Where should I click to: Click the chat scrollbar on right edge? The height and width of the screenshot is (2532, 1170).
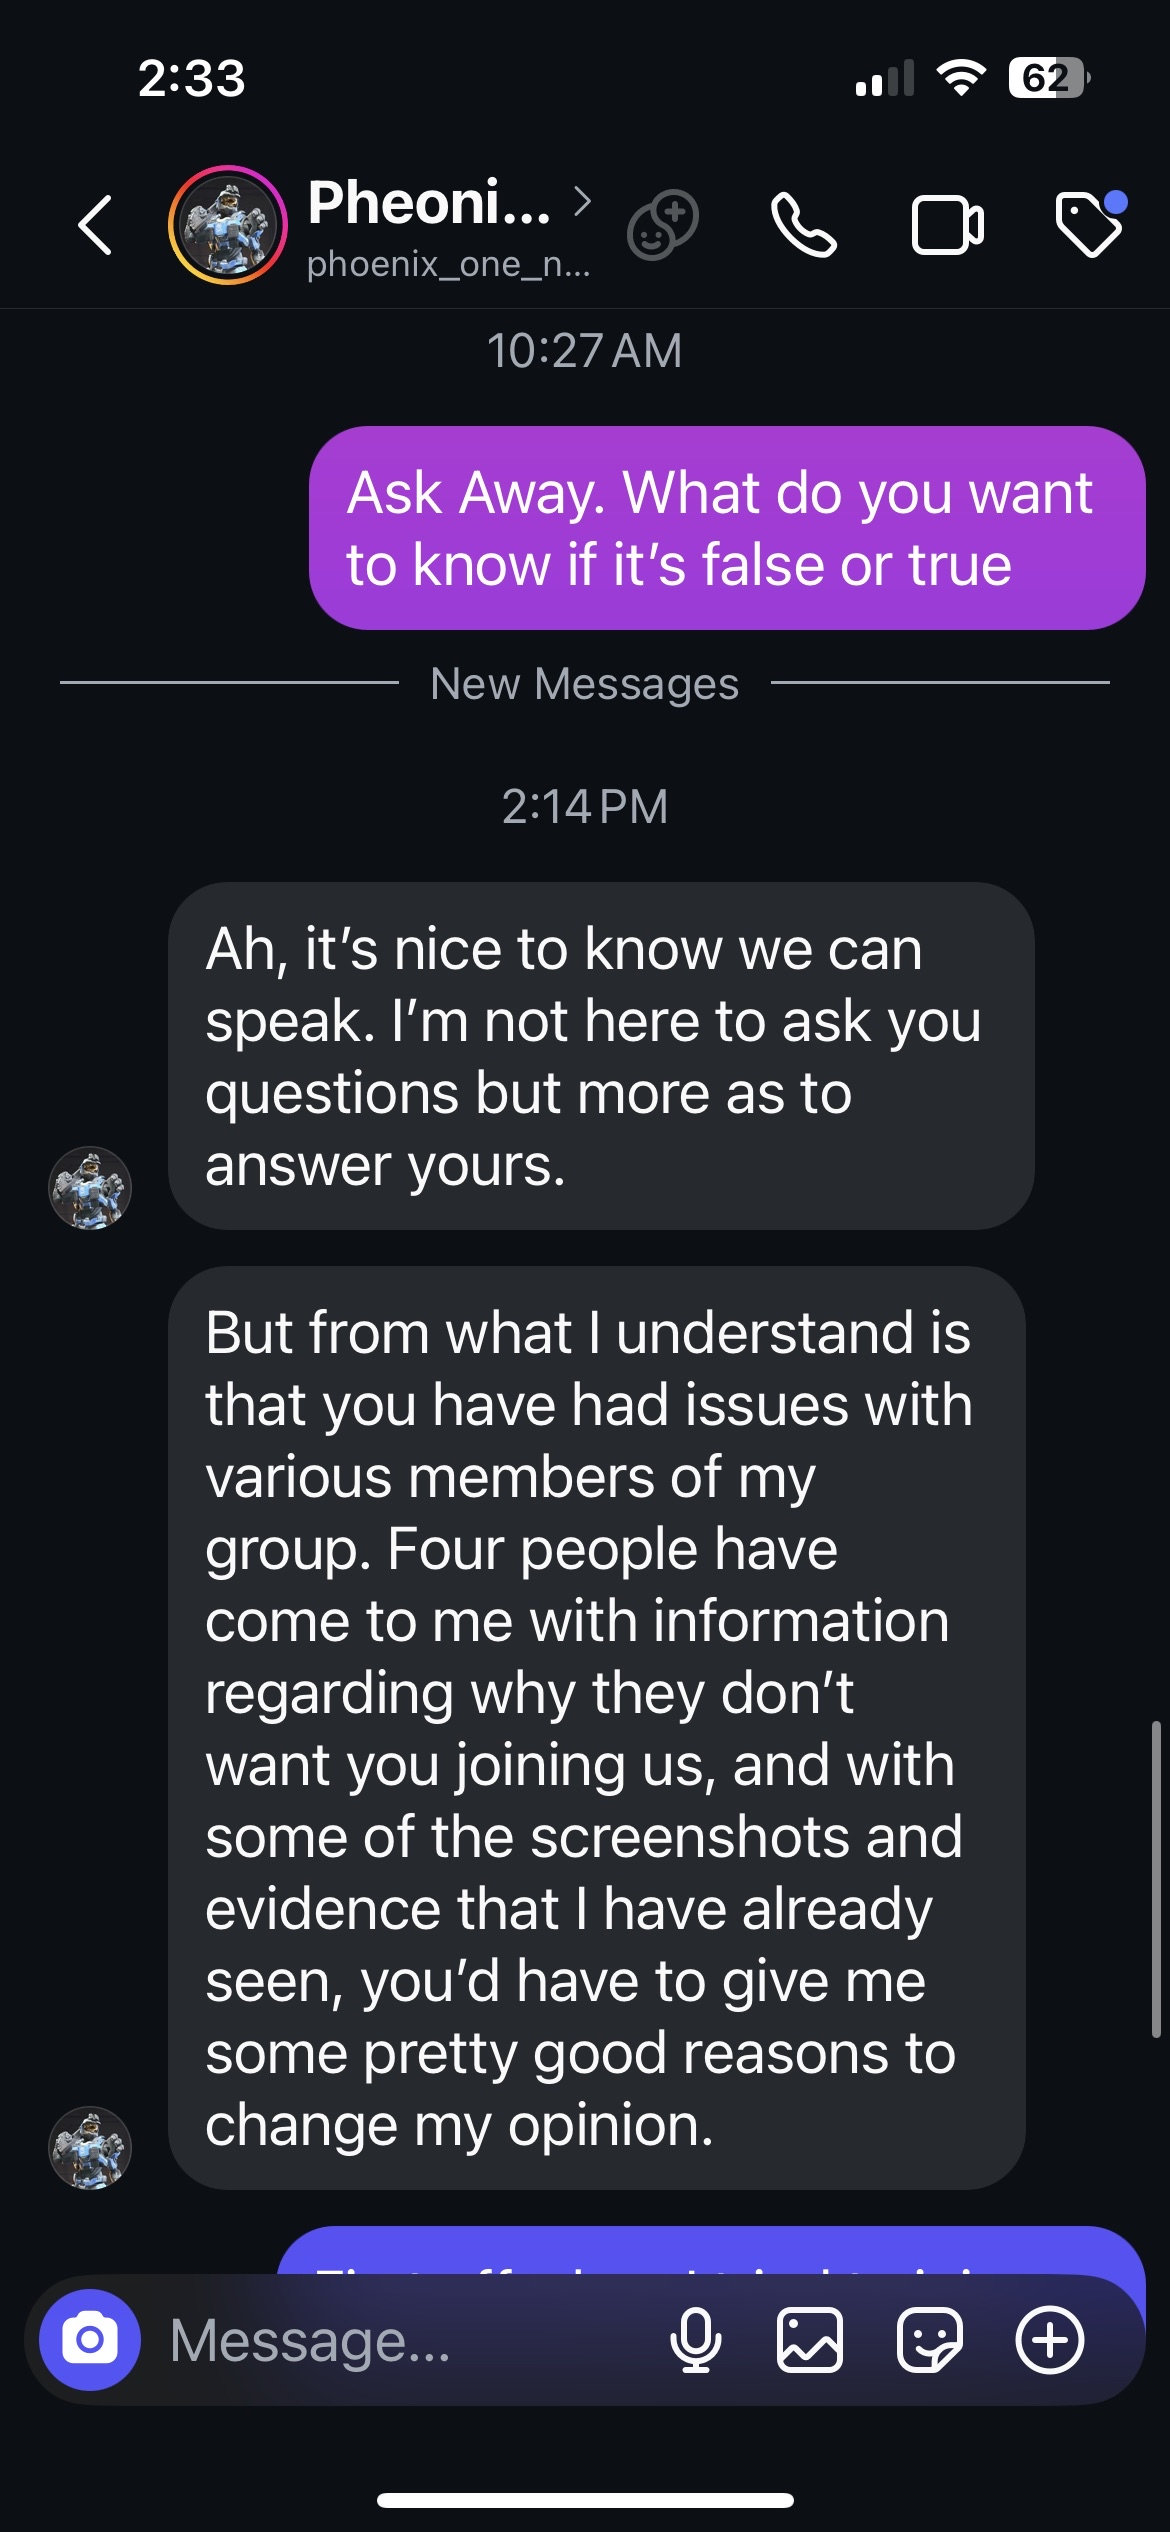click(1156, 1880)
